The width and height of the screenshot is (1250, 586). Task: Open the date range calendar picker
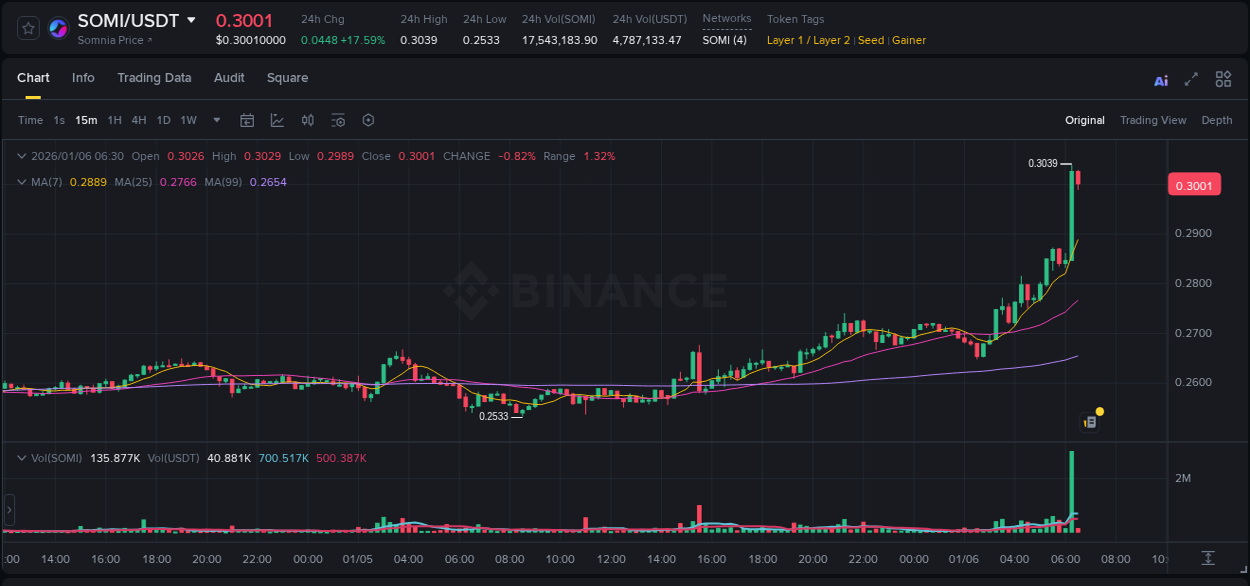tap(247, 120)
